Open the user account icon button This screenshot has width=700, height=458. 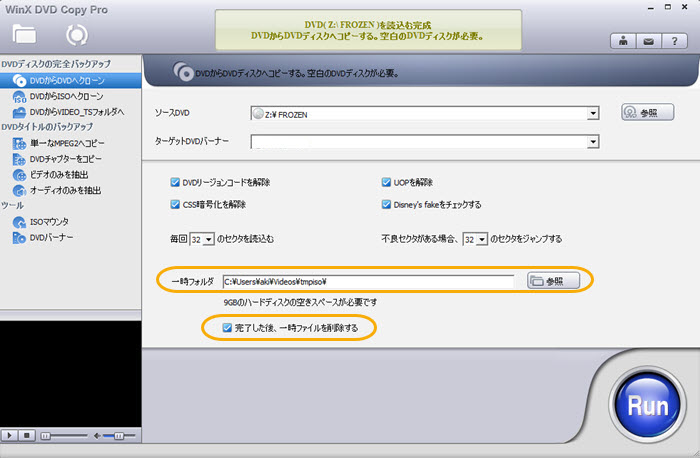tap(623, 42)
